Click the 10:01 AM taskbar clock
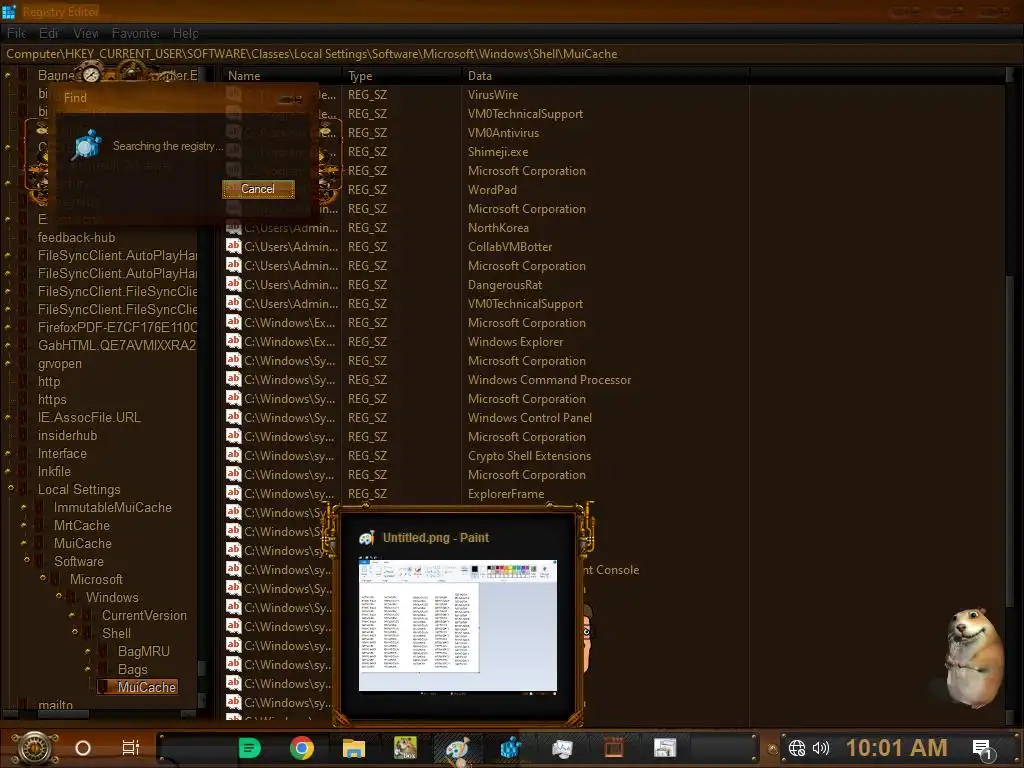Viewport: 1024px width, 768px height. (x=897, y=748)
